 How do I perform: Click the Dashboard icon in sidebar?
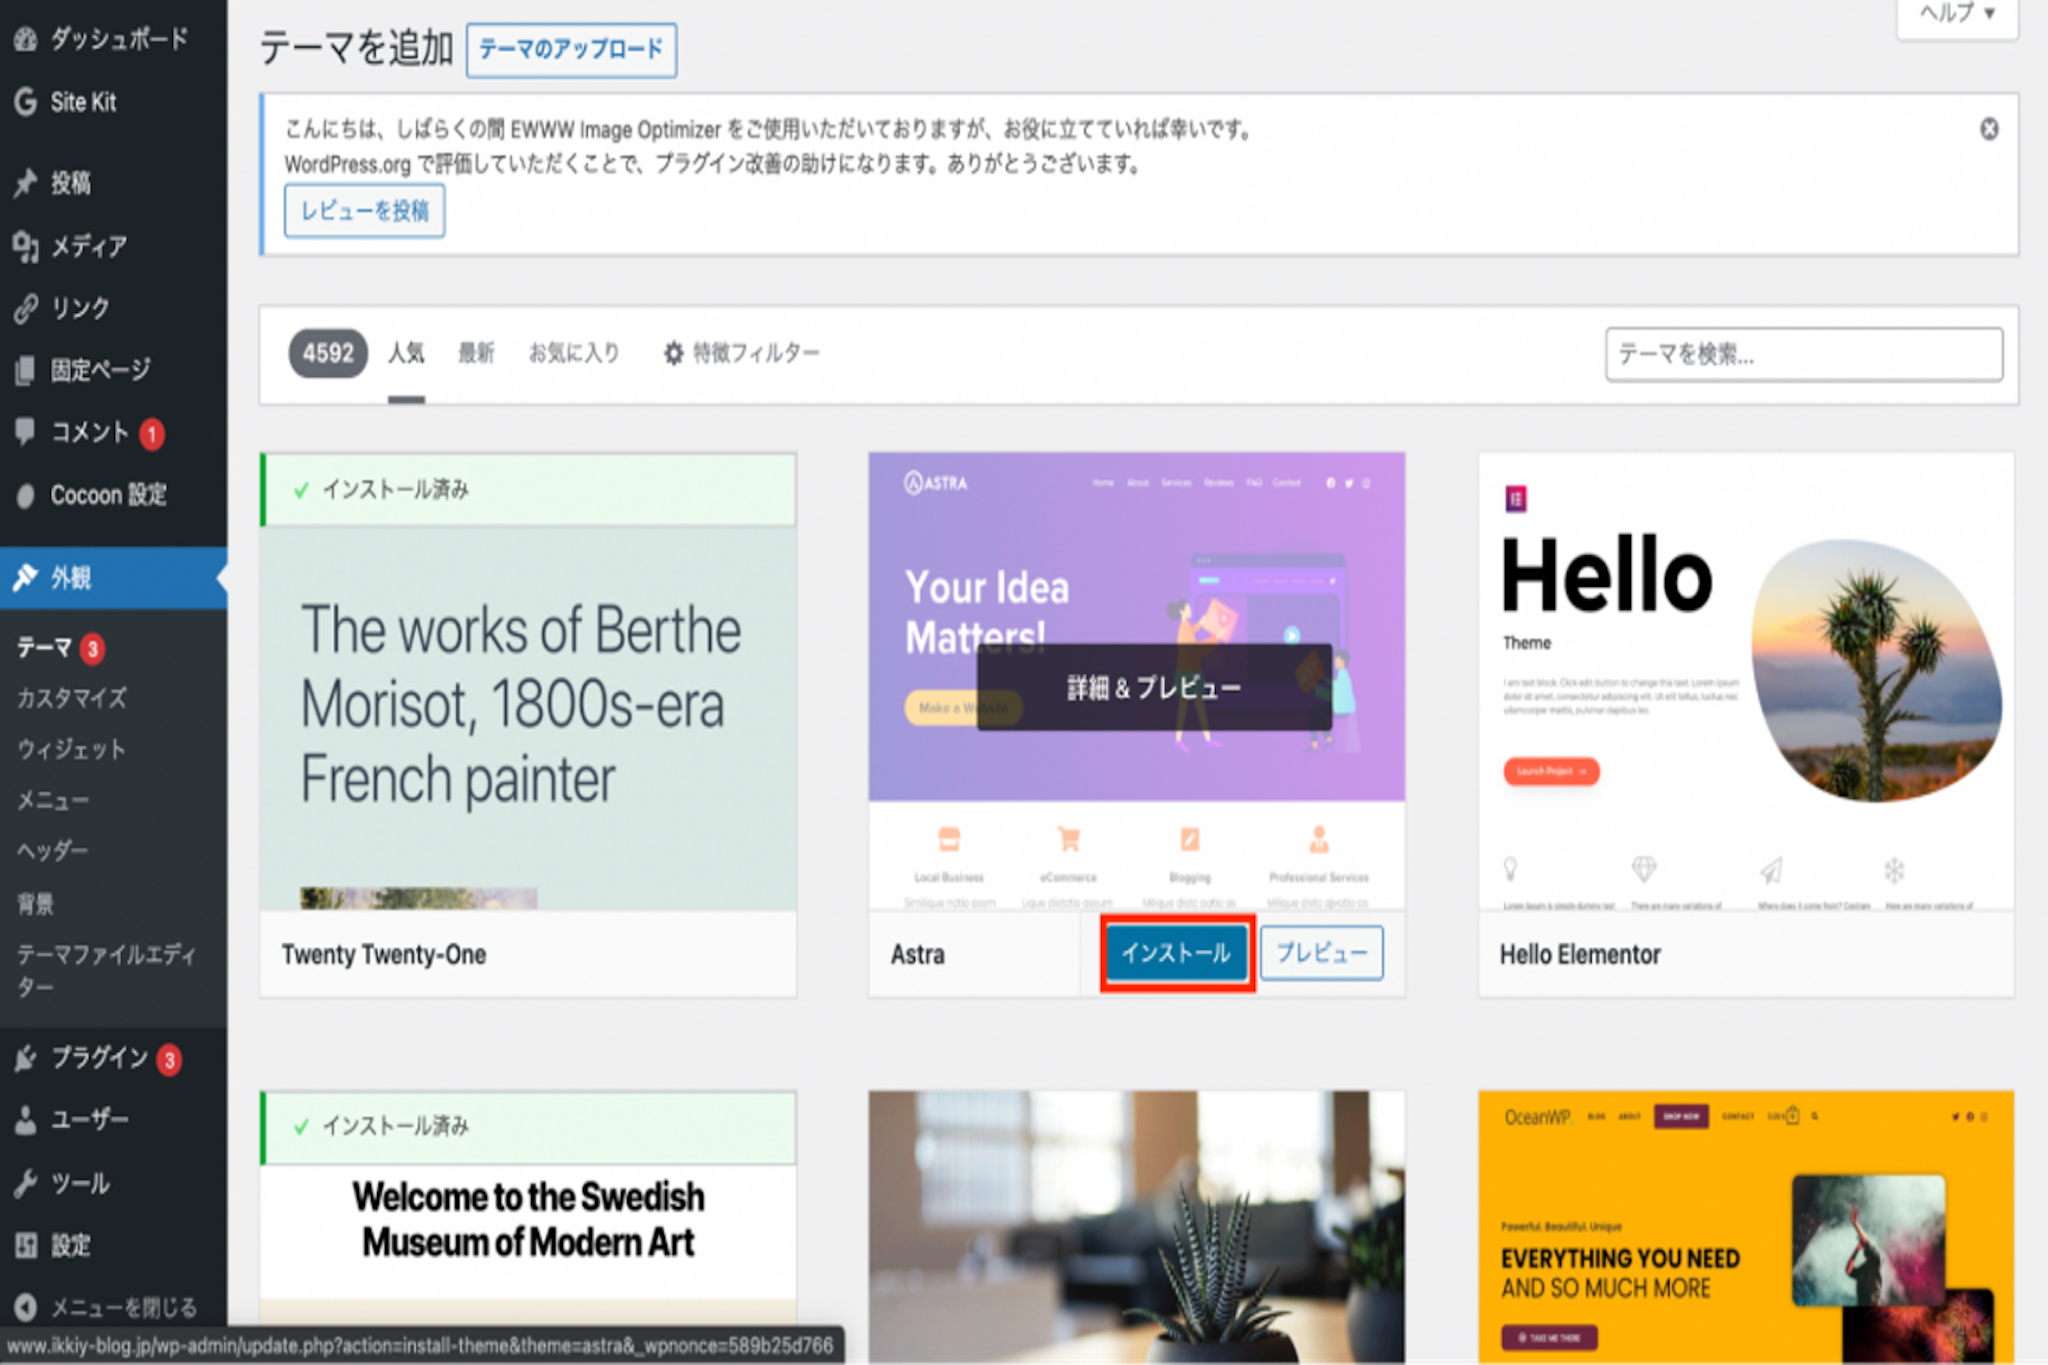click(26, 40)
